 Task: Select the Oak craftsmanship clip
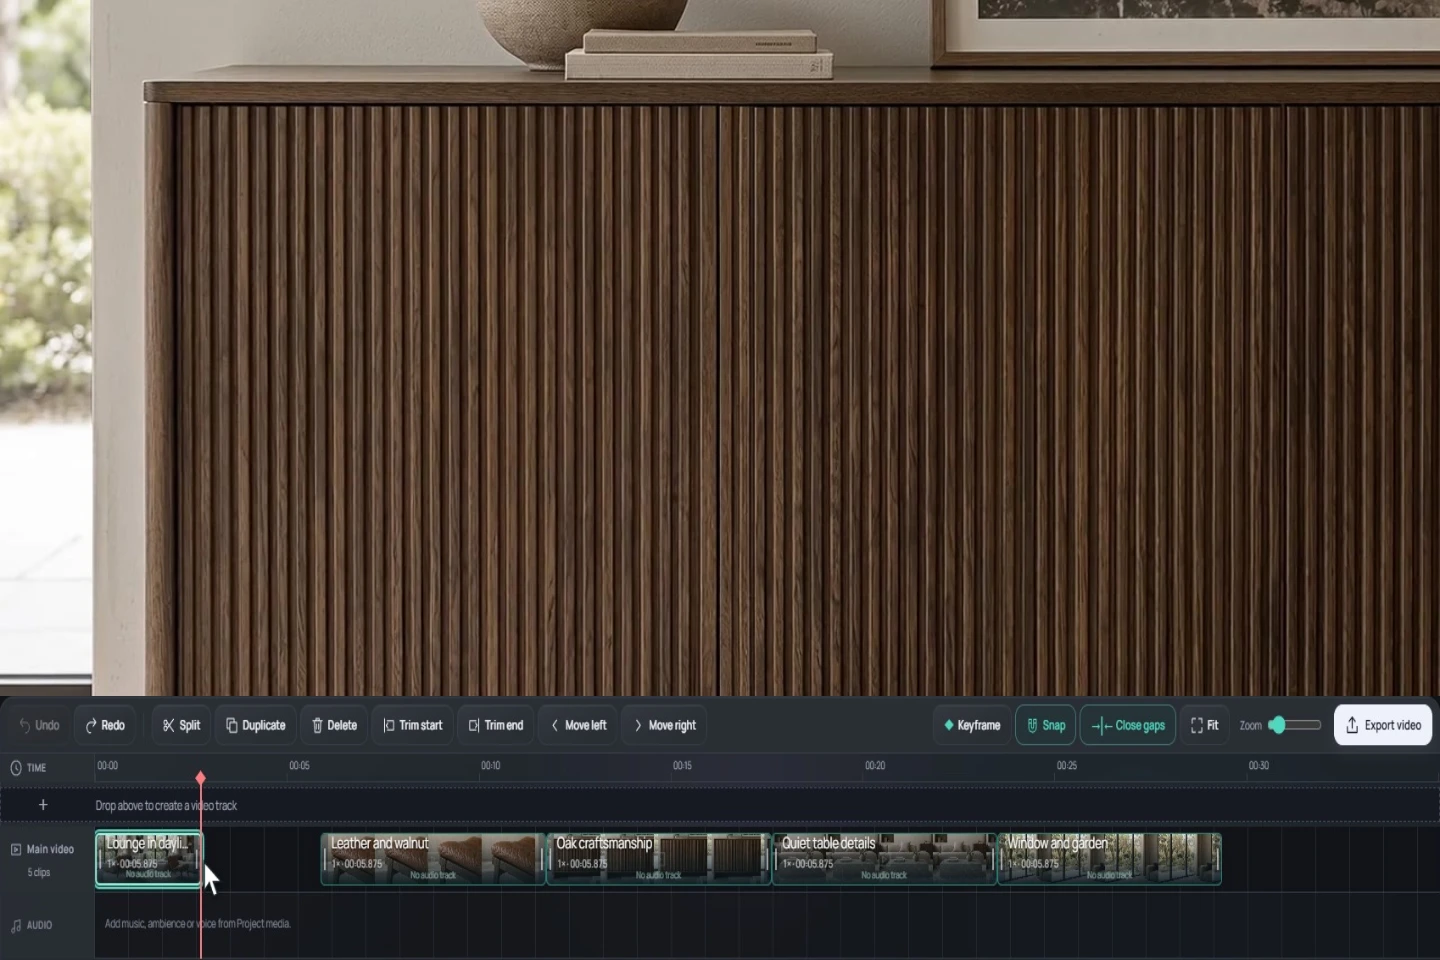(x=658, y=859)
